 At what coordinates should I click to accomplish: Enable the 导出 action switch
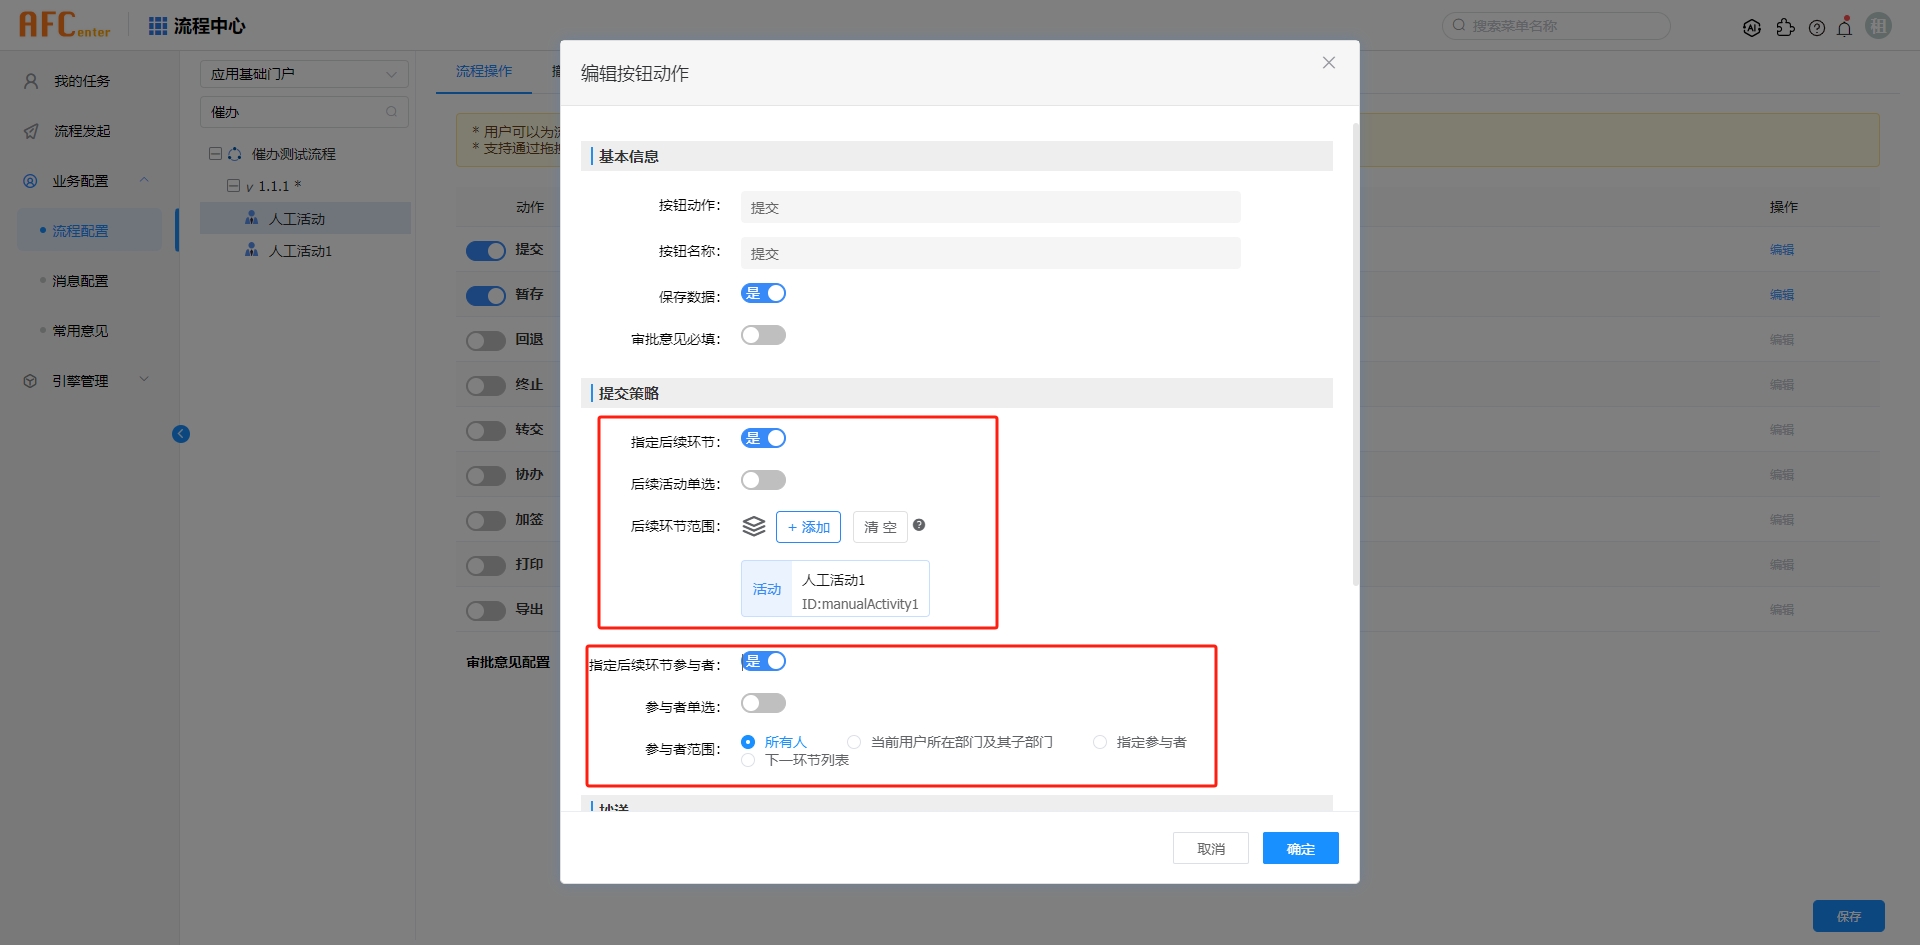tap(486, 611)
